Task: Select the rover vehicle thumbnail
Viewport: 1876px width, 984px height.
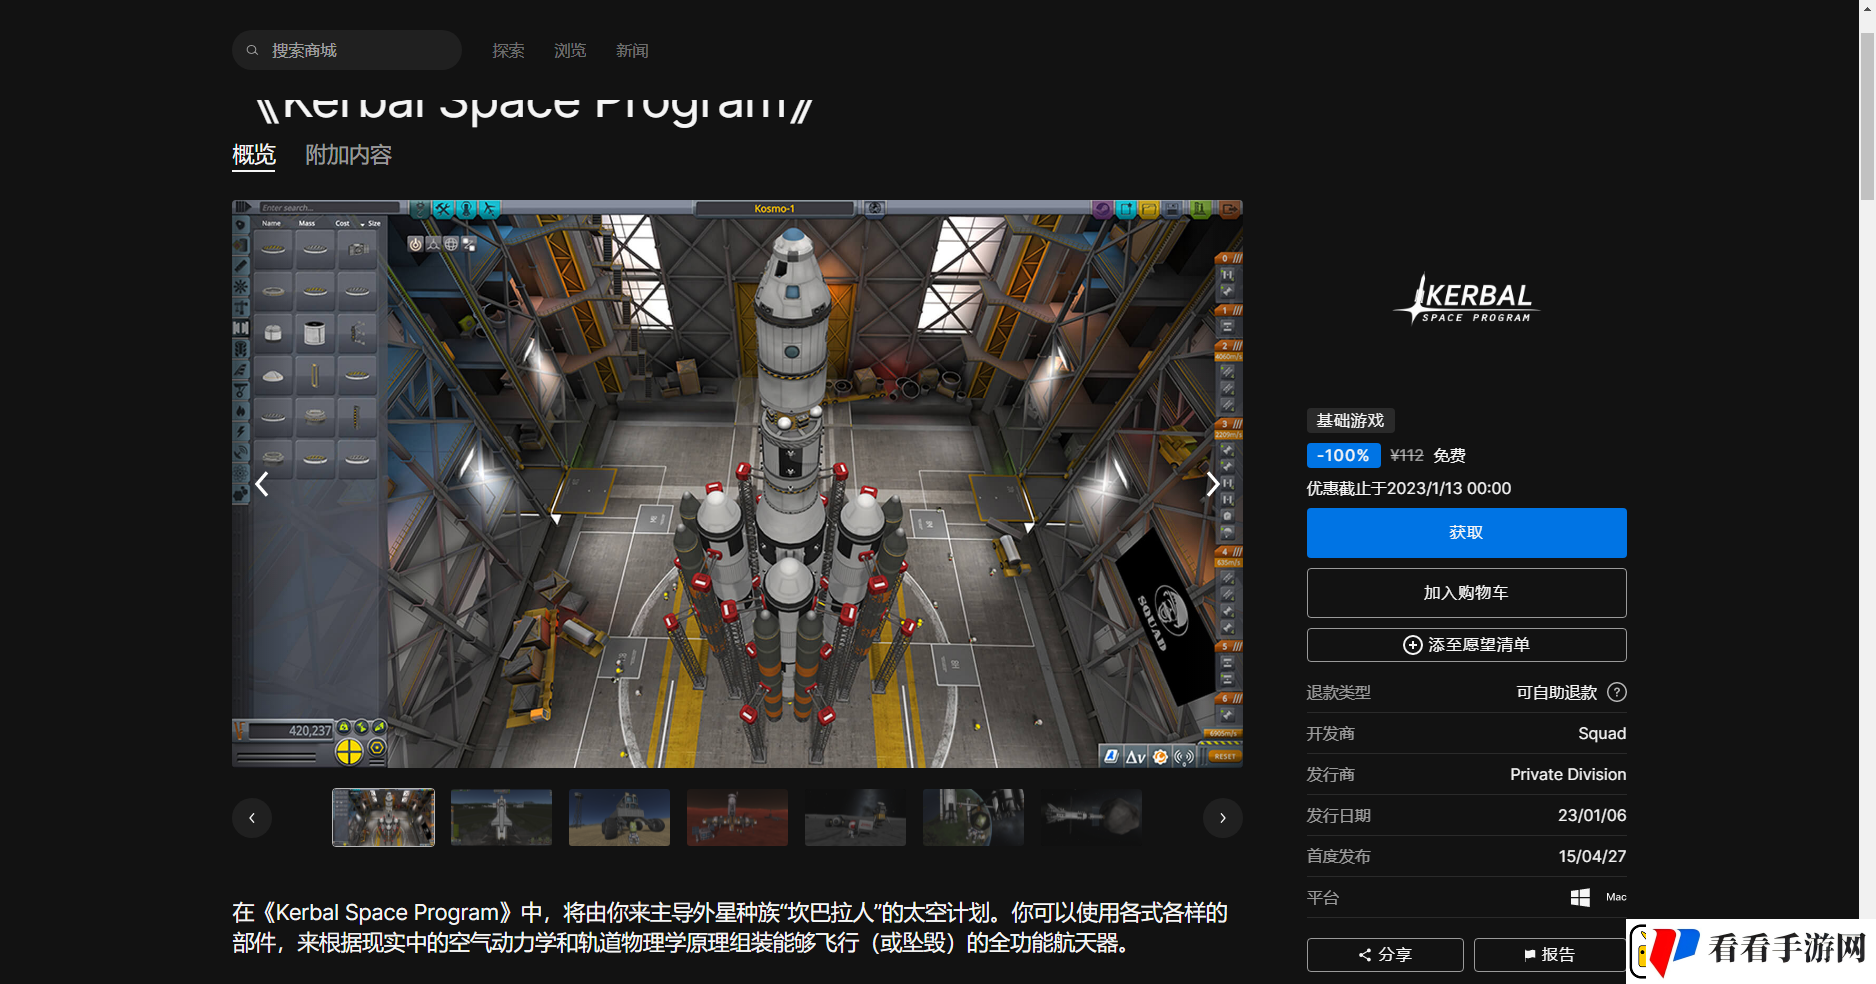Action: coord(619,817)
